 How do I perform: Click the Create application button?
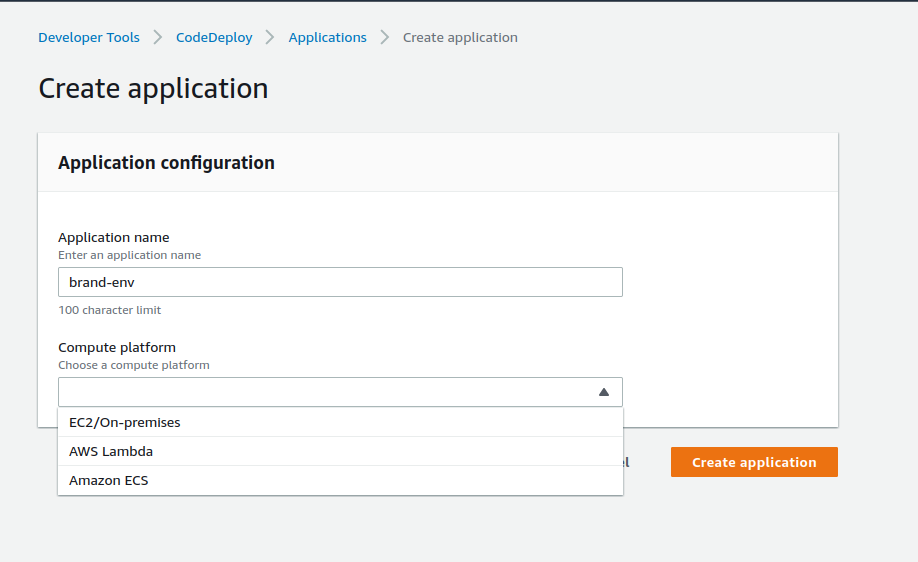[x=754, y=462]
